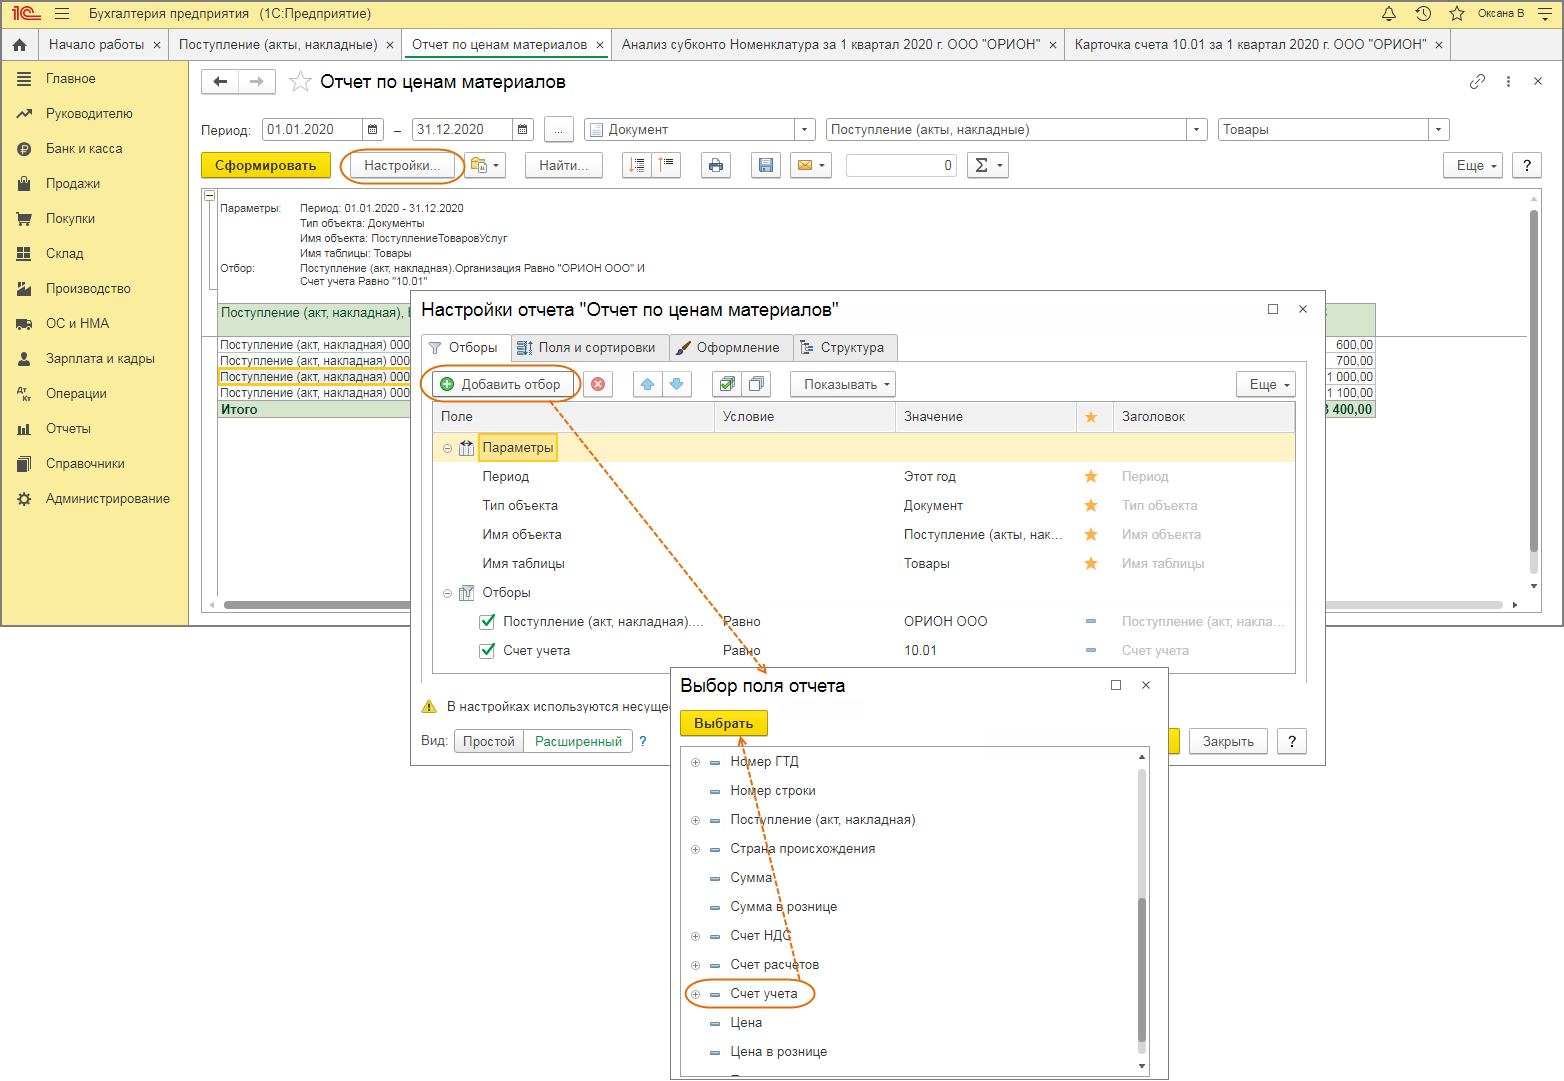Image resolution: width=1564 pixels, height=1081 pixels.
Task: Open the Поступление (акты, накладные) dropdown
Action: [1196, 130]
